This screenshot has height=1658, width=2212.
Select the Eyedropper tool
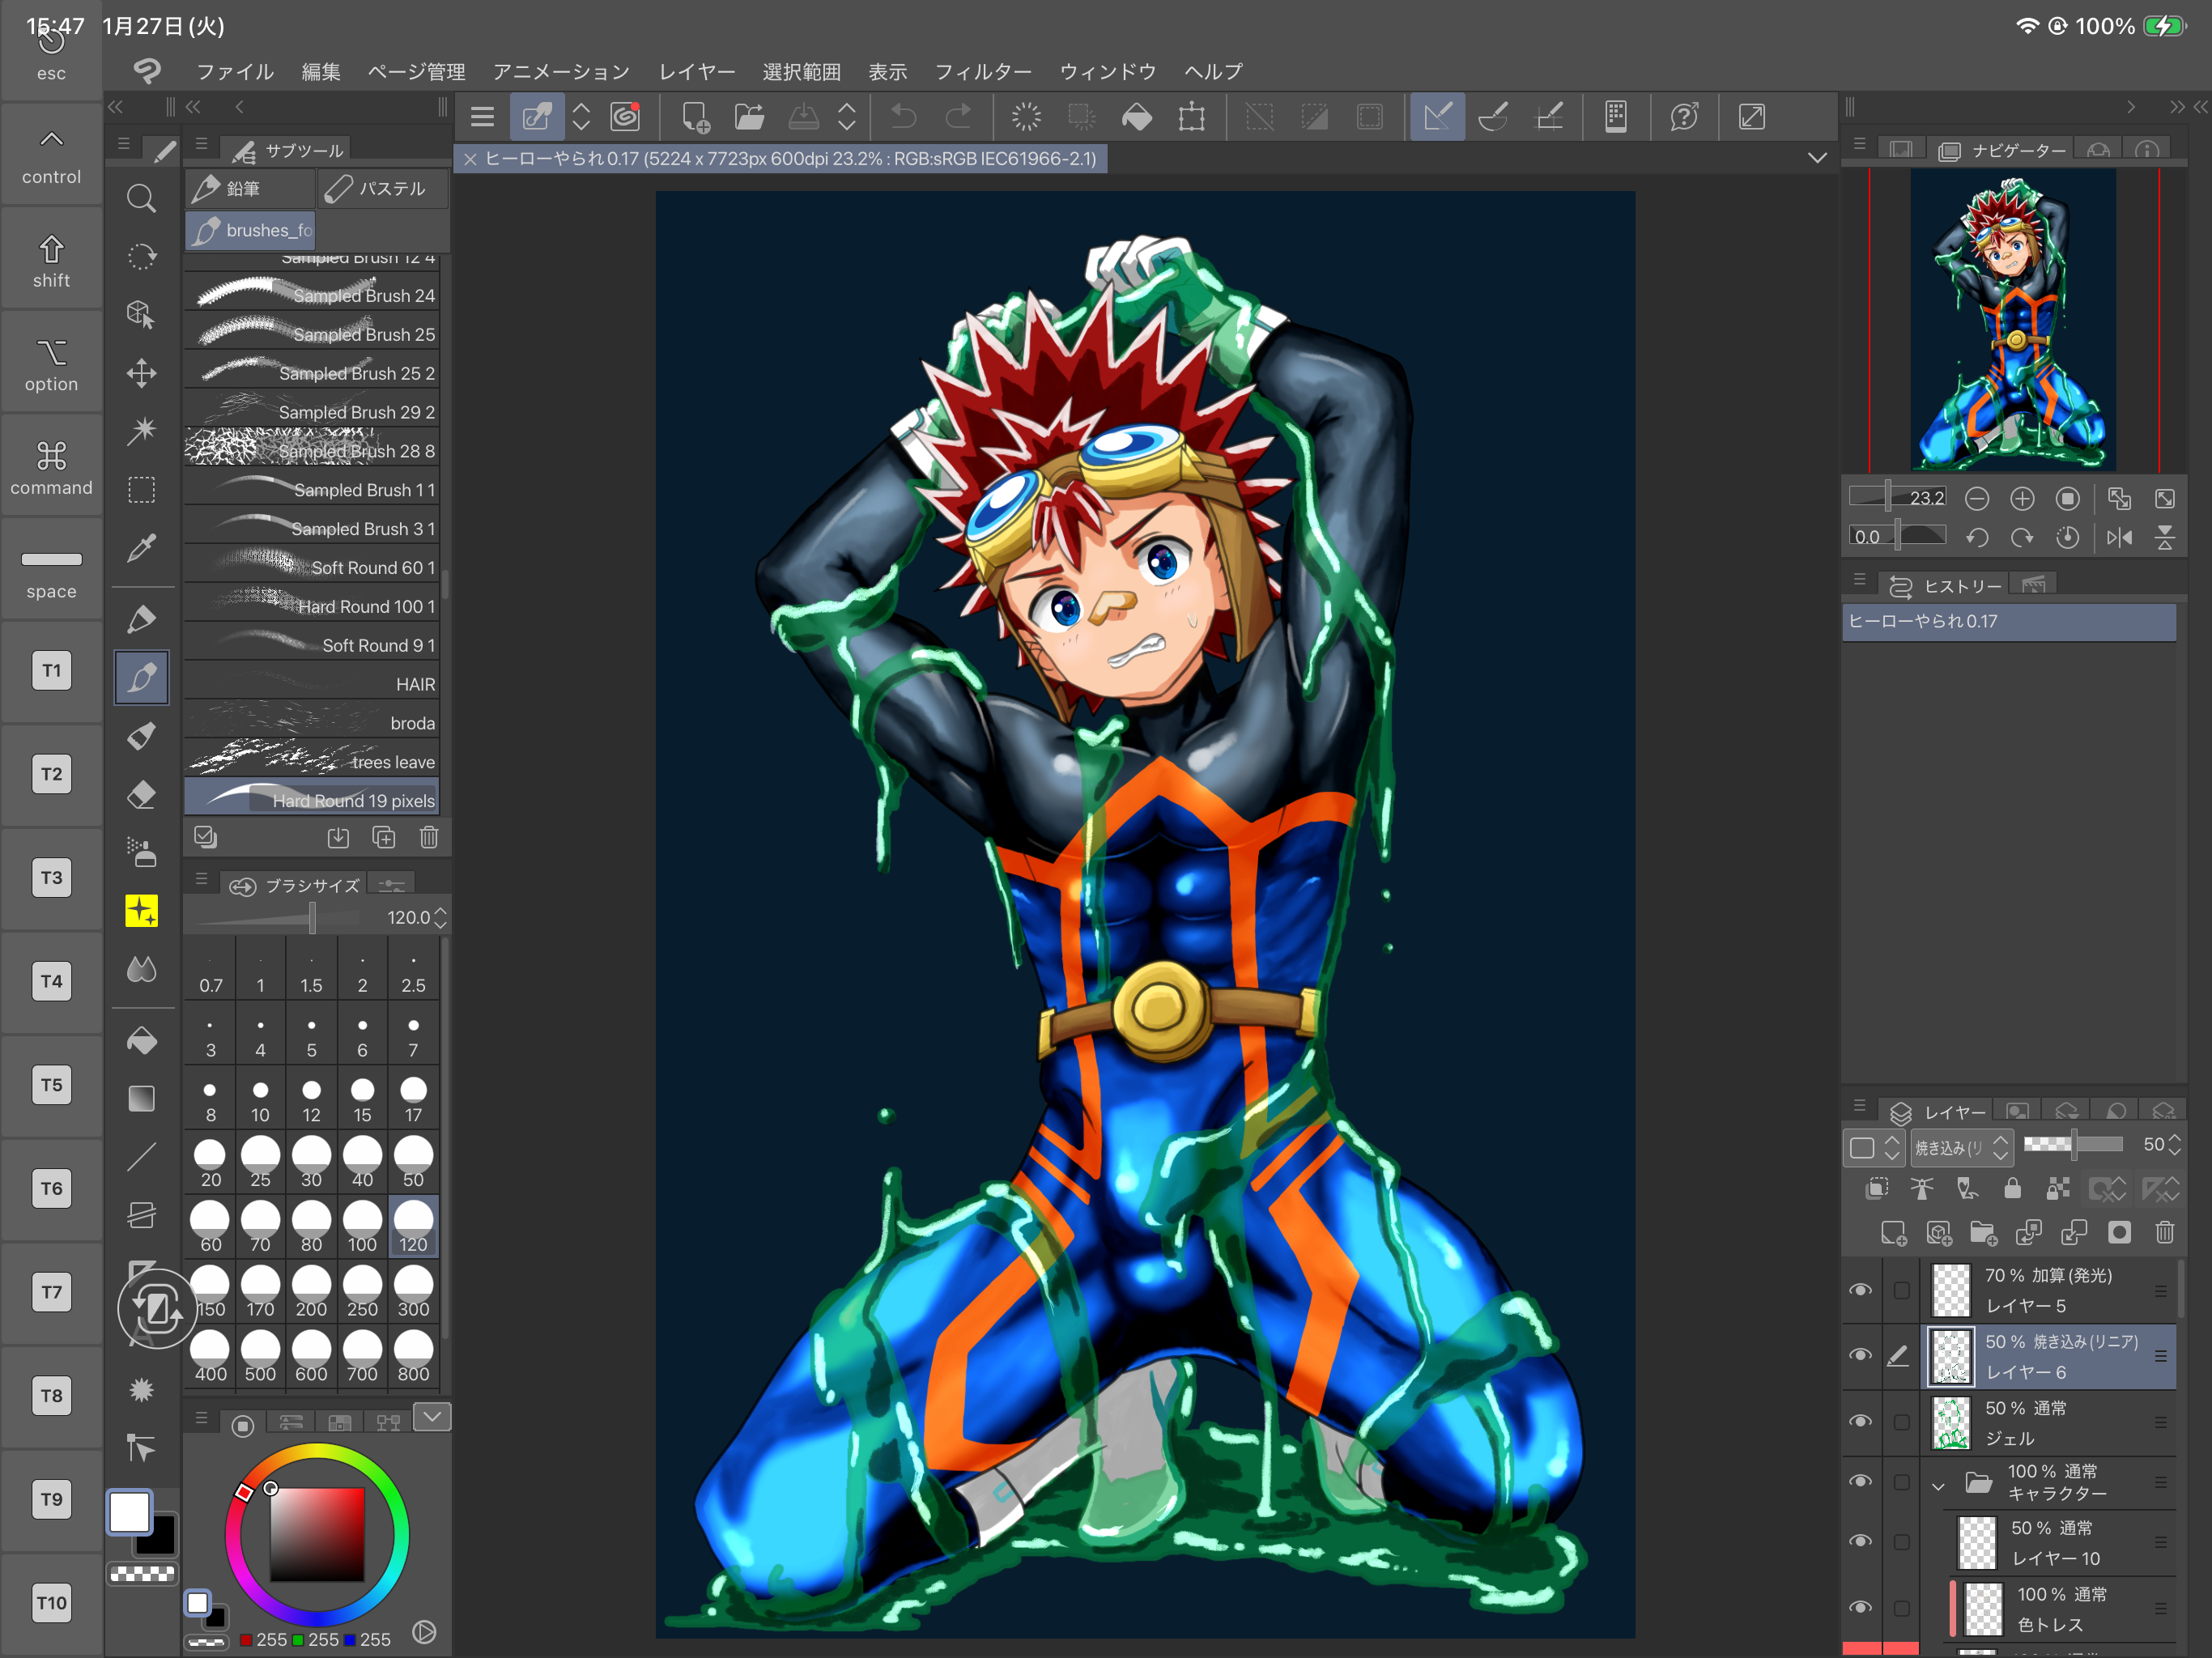[x=141, y=548]
